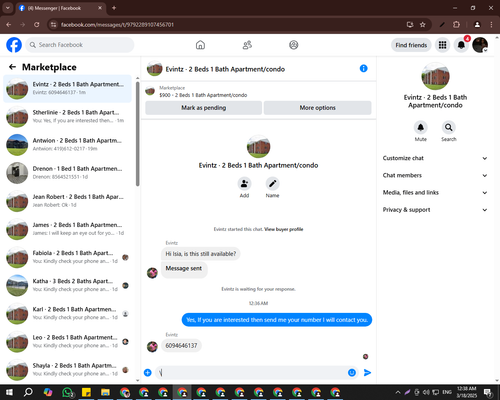The height and width of the screenshot is (400, 500).
Task: Click the listing thumbnail in right panel
Action: [x=435, y=76]
